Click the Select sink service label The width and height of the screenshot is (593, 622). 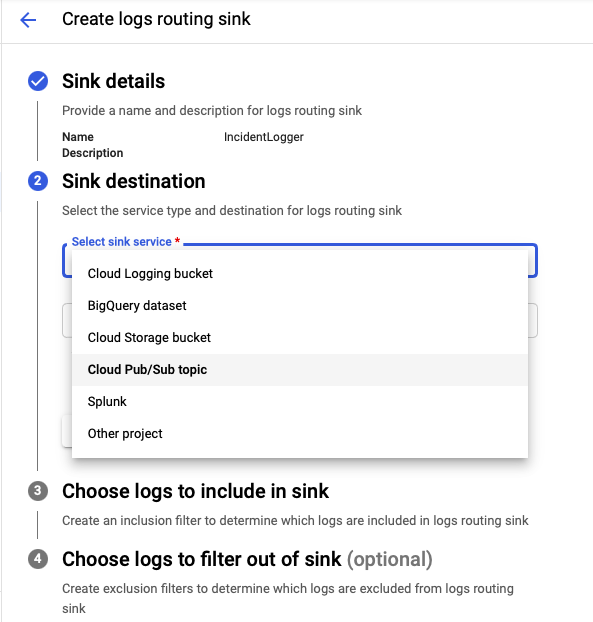tap(121, 242)
